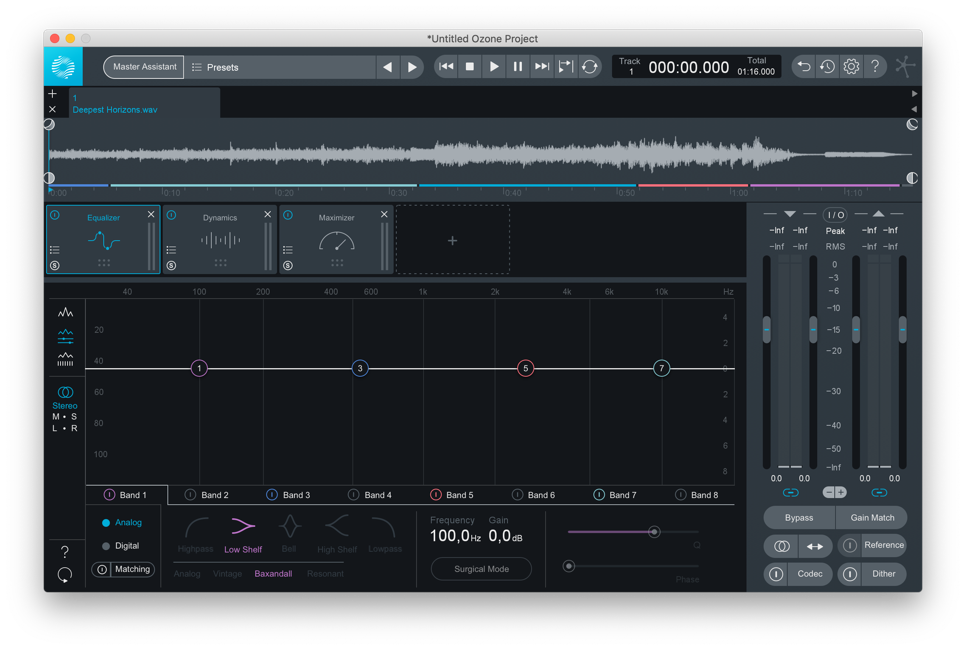Click Bypass button
966x650 pixels.
tap(799, 518)
